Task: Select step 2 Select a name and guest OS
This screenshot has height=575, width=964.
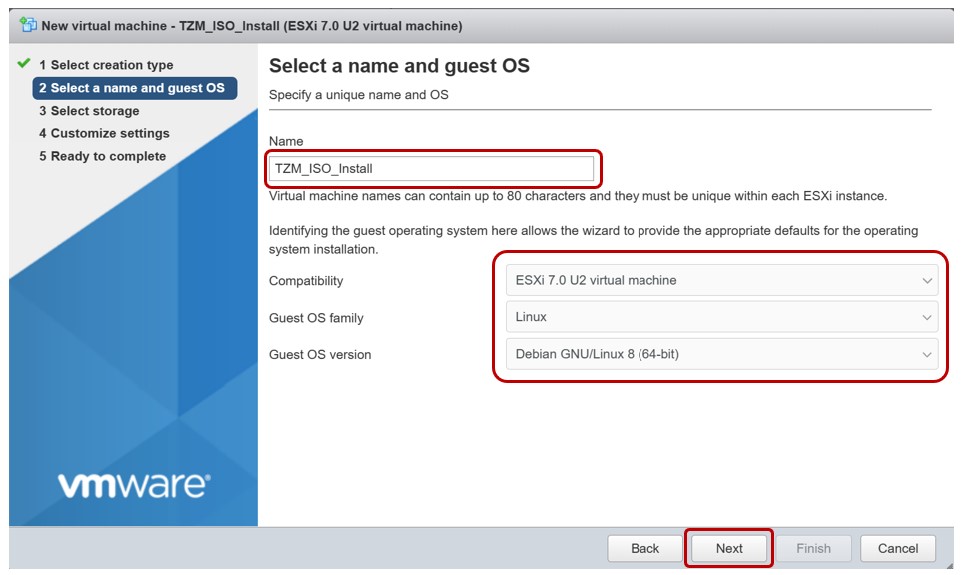Action: click(132, 88)
